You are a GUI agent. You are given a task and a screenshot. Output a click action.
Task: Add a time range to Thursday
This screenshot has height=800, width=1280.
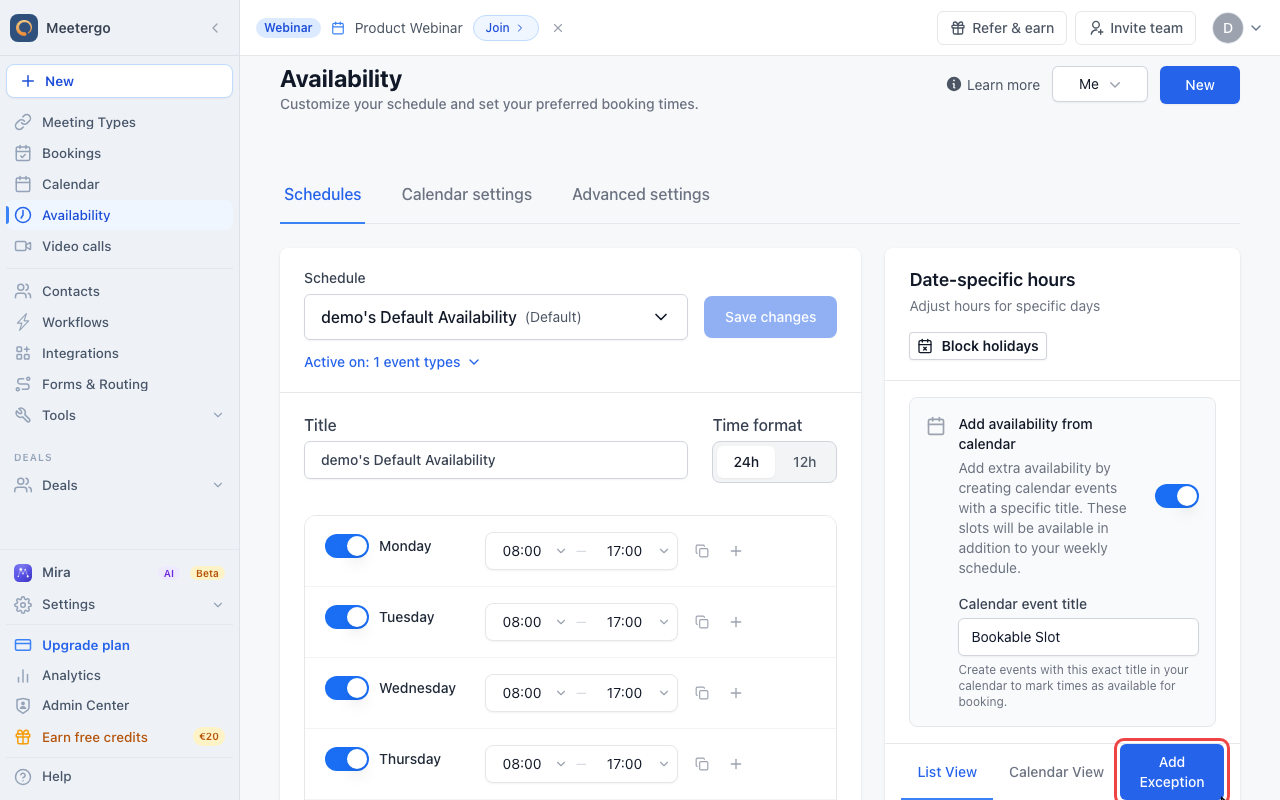click(736, 764)
